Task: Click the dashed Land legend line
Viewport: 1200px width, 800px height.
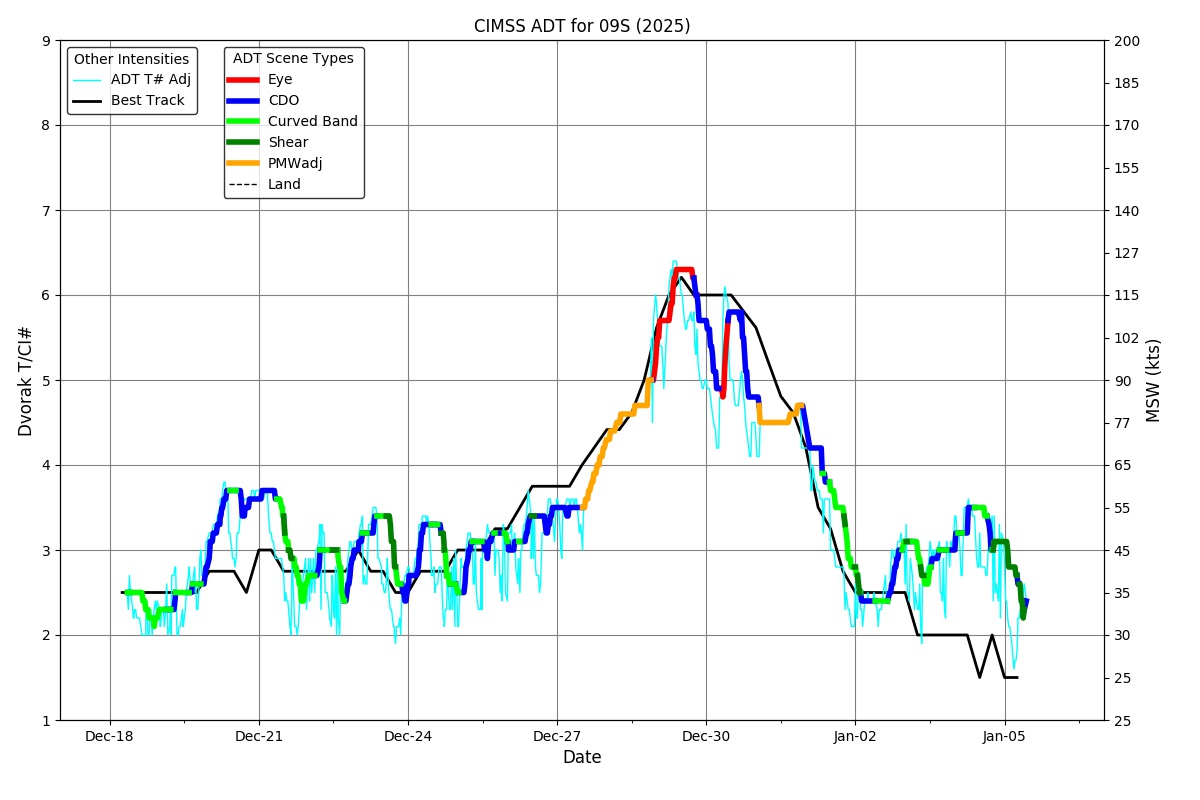Action: 244,184
